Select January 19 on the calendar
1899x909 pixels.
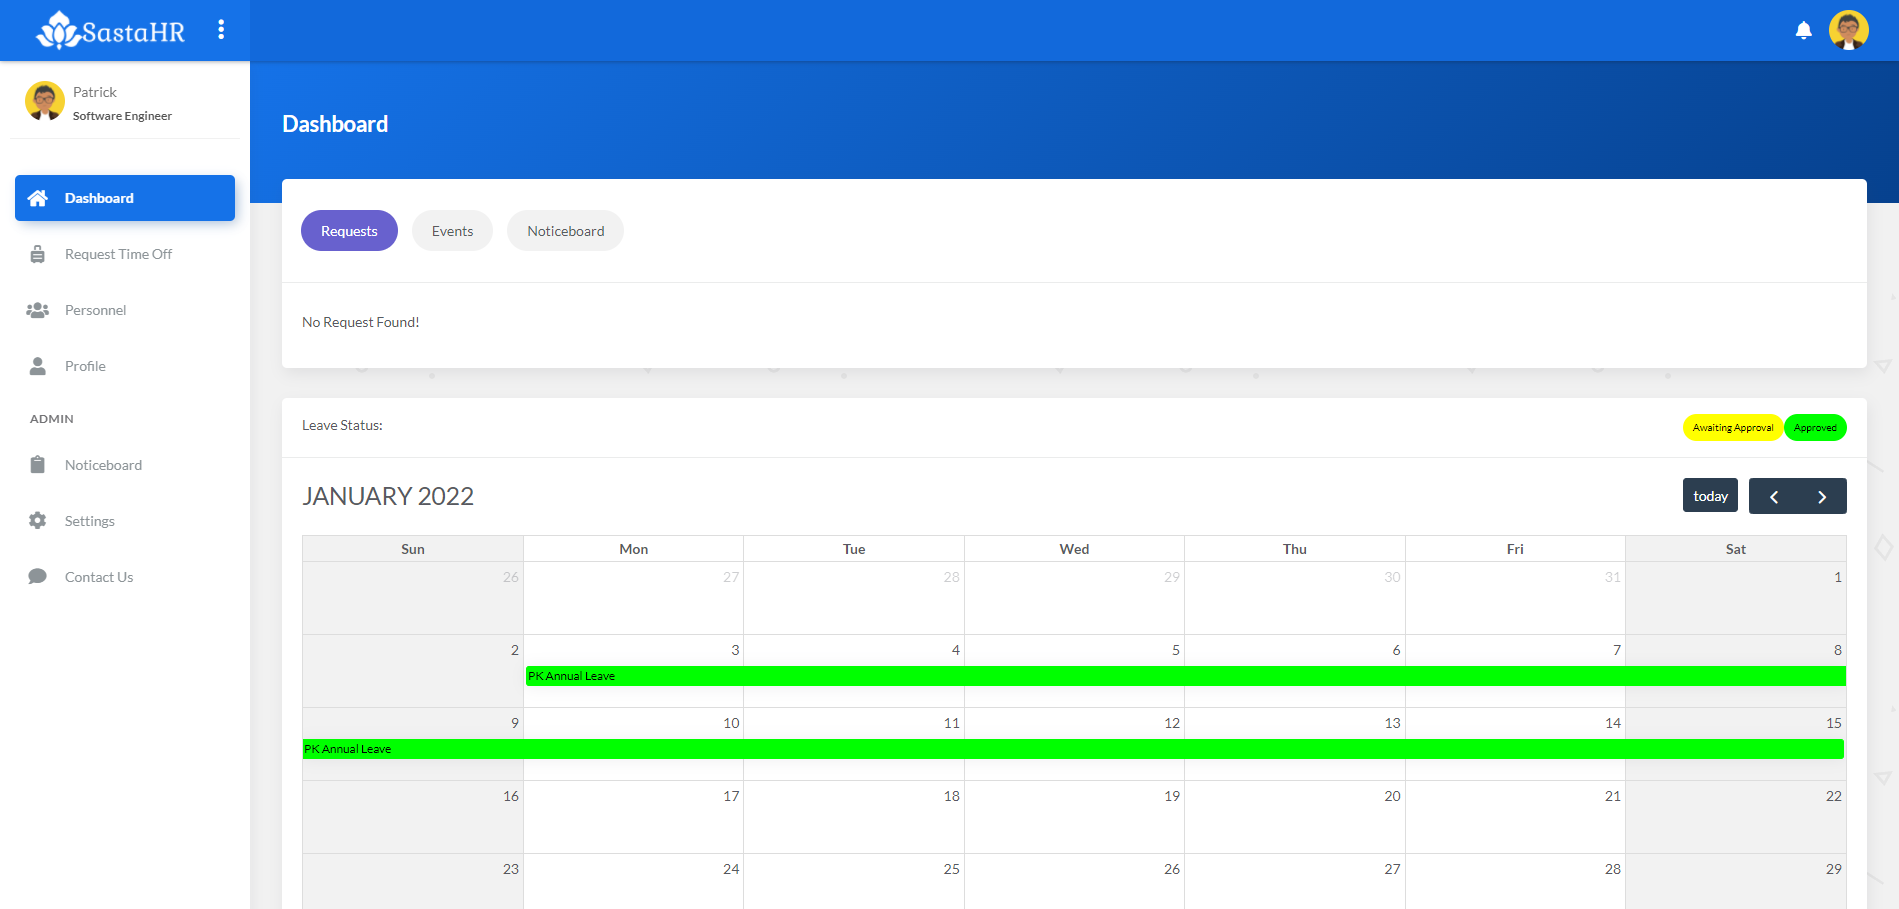pyautogui.click(x=1074, y=817)
